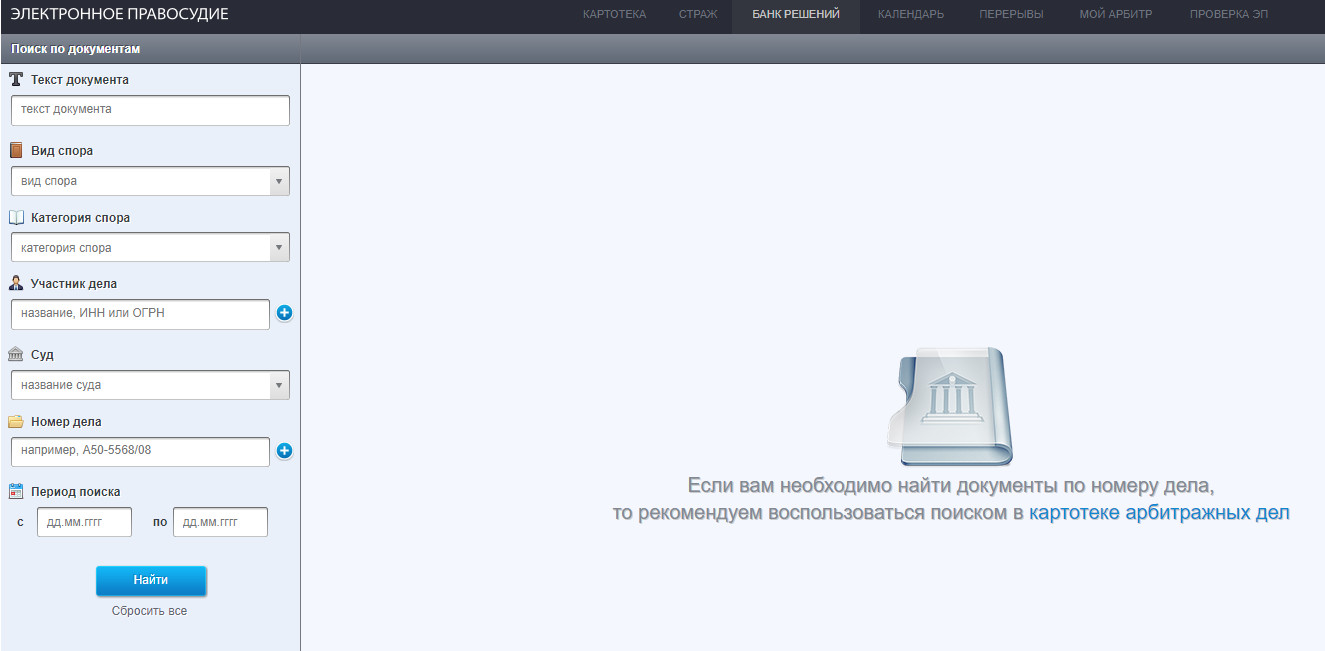Follow the картотеке арбитражных дел link
The image size is (1325, 651).
click(x=1159, y=513)
